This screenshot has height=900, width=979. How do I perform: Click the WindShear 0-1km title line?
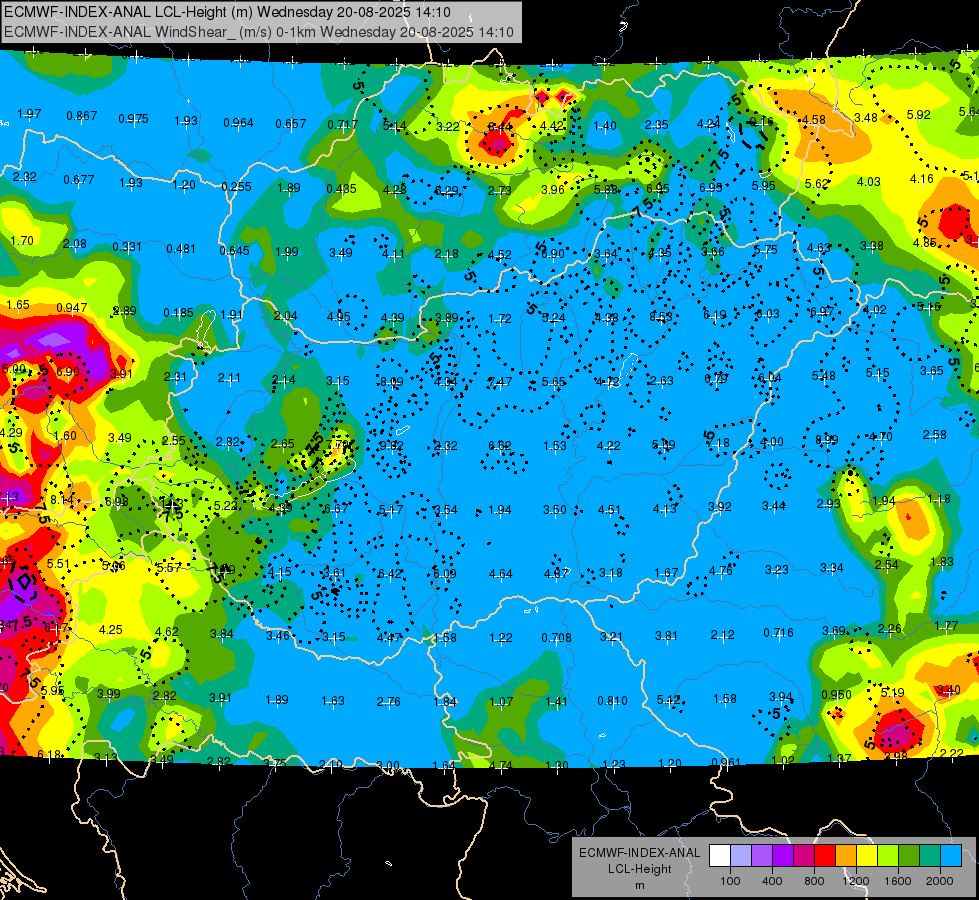coord(258,32)
